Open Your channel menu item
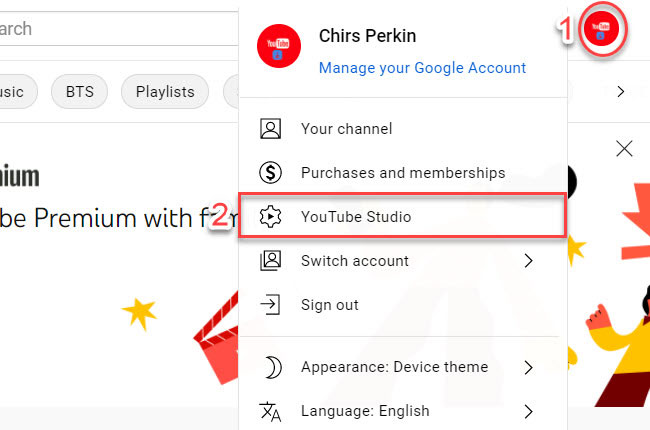Viewport: 650px width, 430px height. [346, 129]
